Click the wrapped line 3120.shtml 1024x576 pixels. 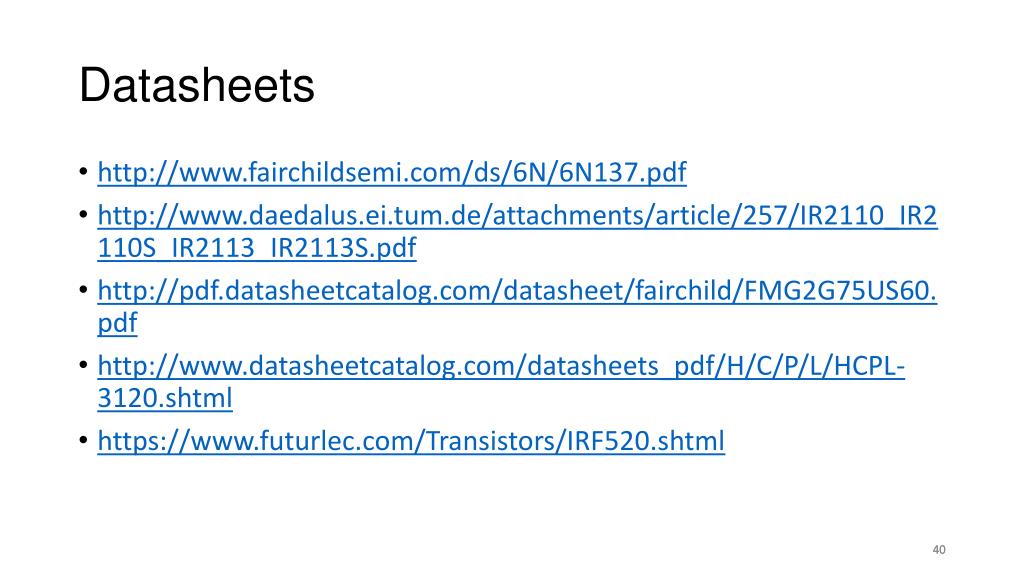click(165, 398)
